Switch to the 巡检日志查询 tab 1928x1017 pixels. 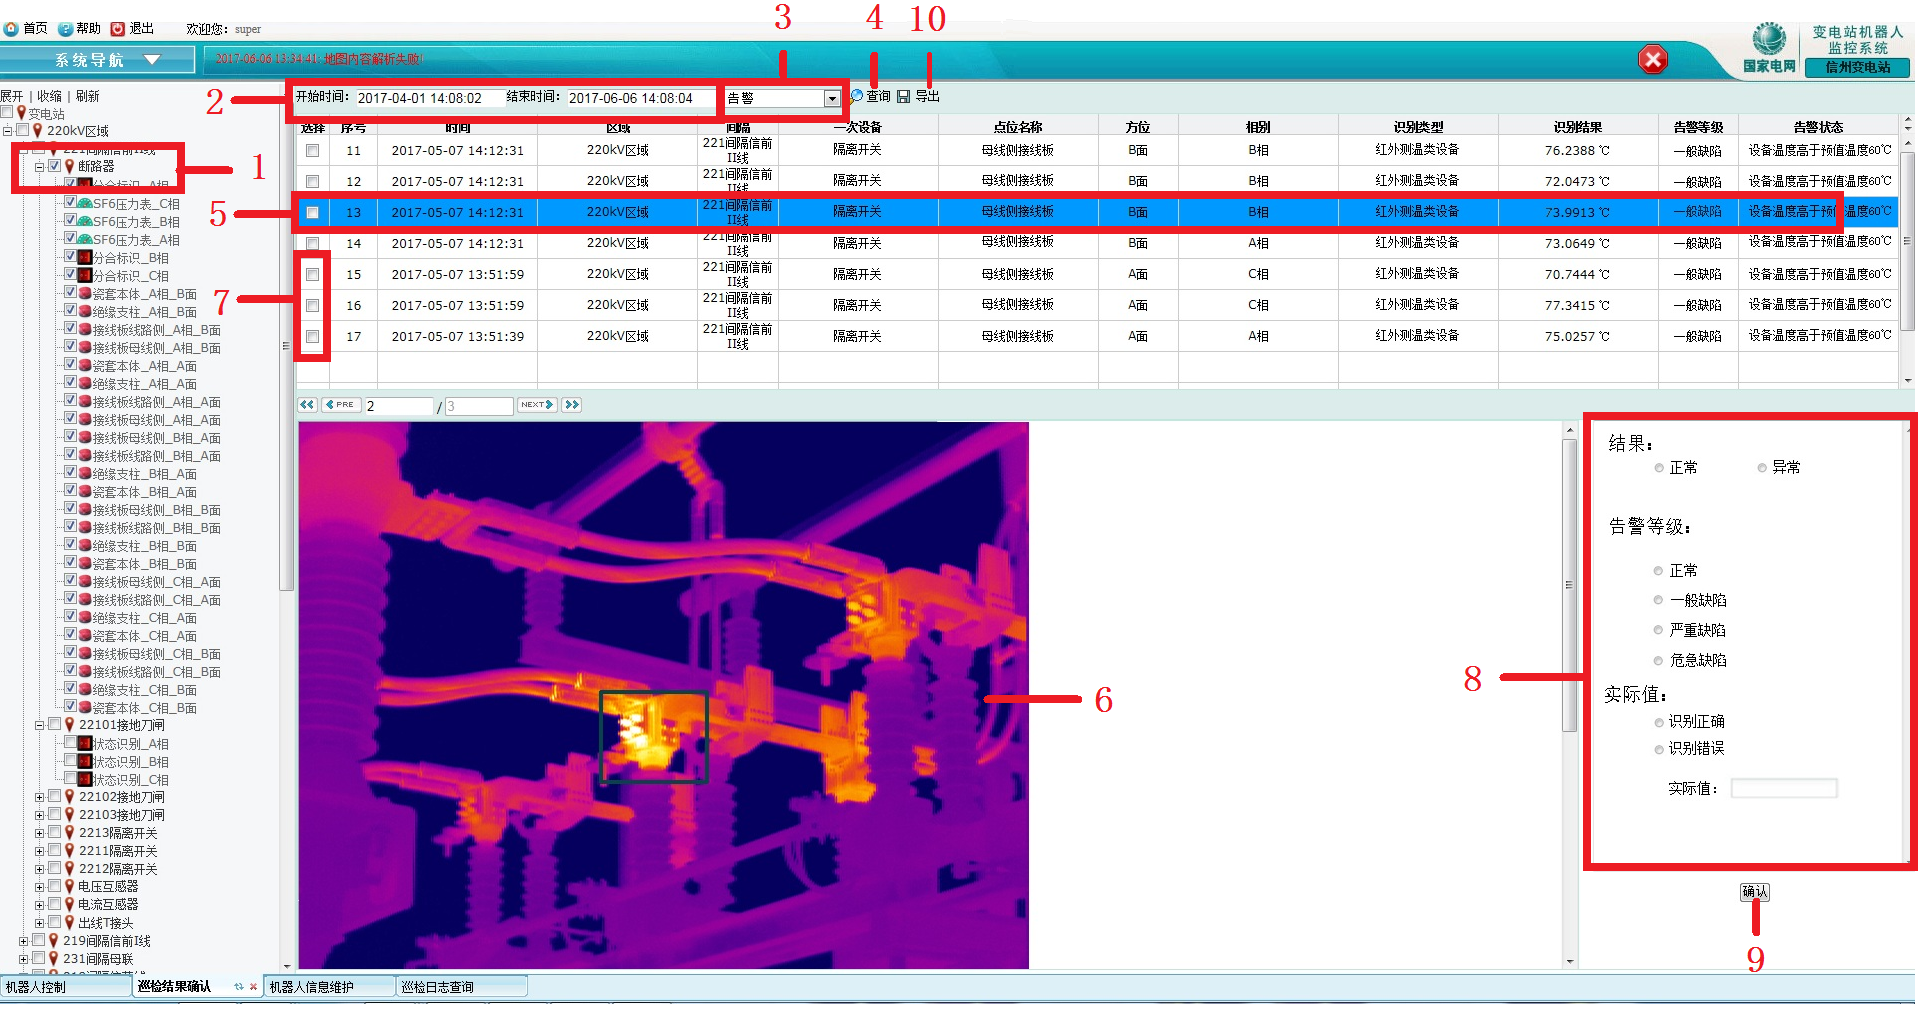click(x=438, y=987)
